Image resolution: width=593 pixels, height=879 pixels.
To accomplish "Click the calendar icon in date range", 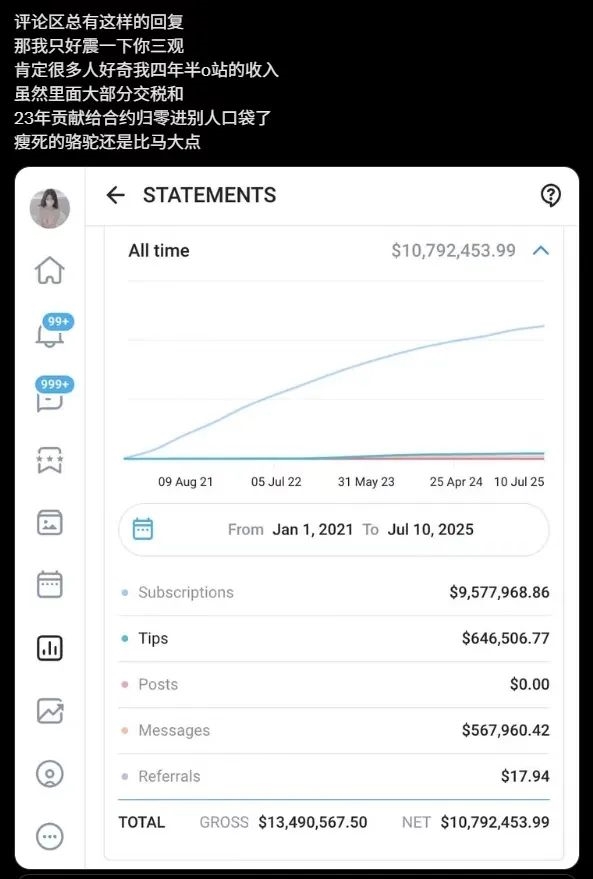I will click(142, 529).
